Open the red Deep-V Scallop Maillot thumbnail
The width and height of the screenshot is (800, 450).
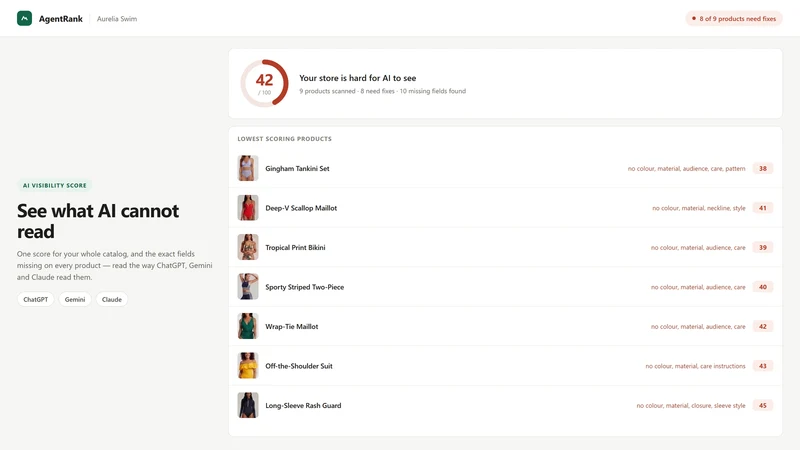click(x=248, y=208)
